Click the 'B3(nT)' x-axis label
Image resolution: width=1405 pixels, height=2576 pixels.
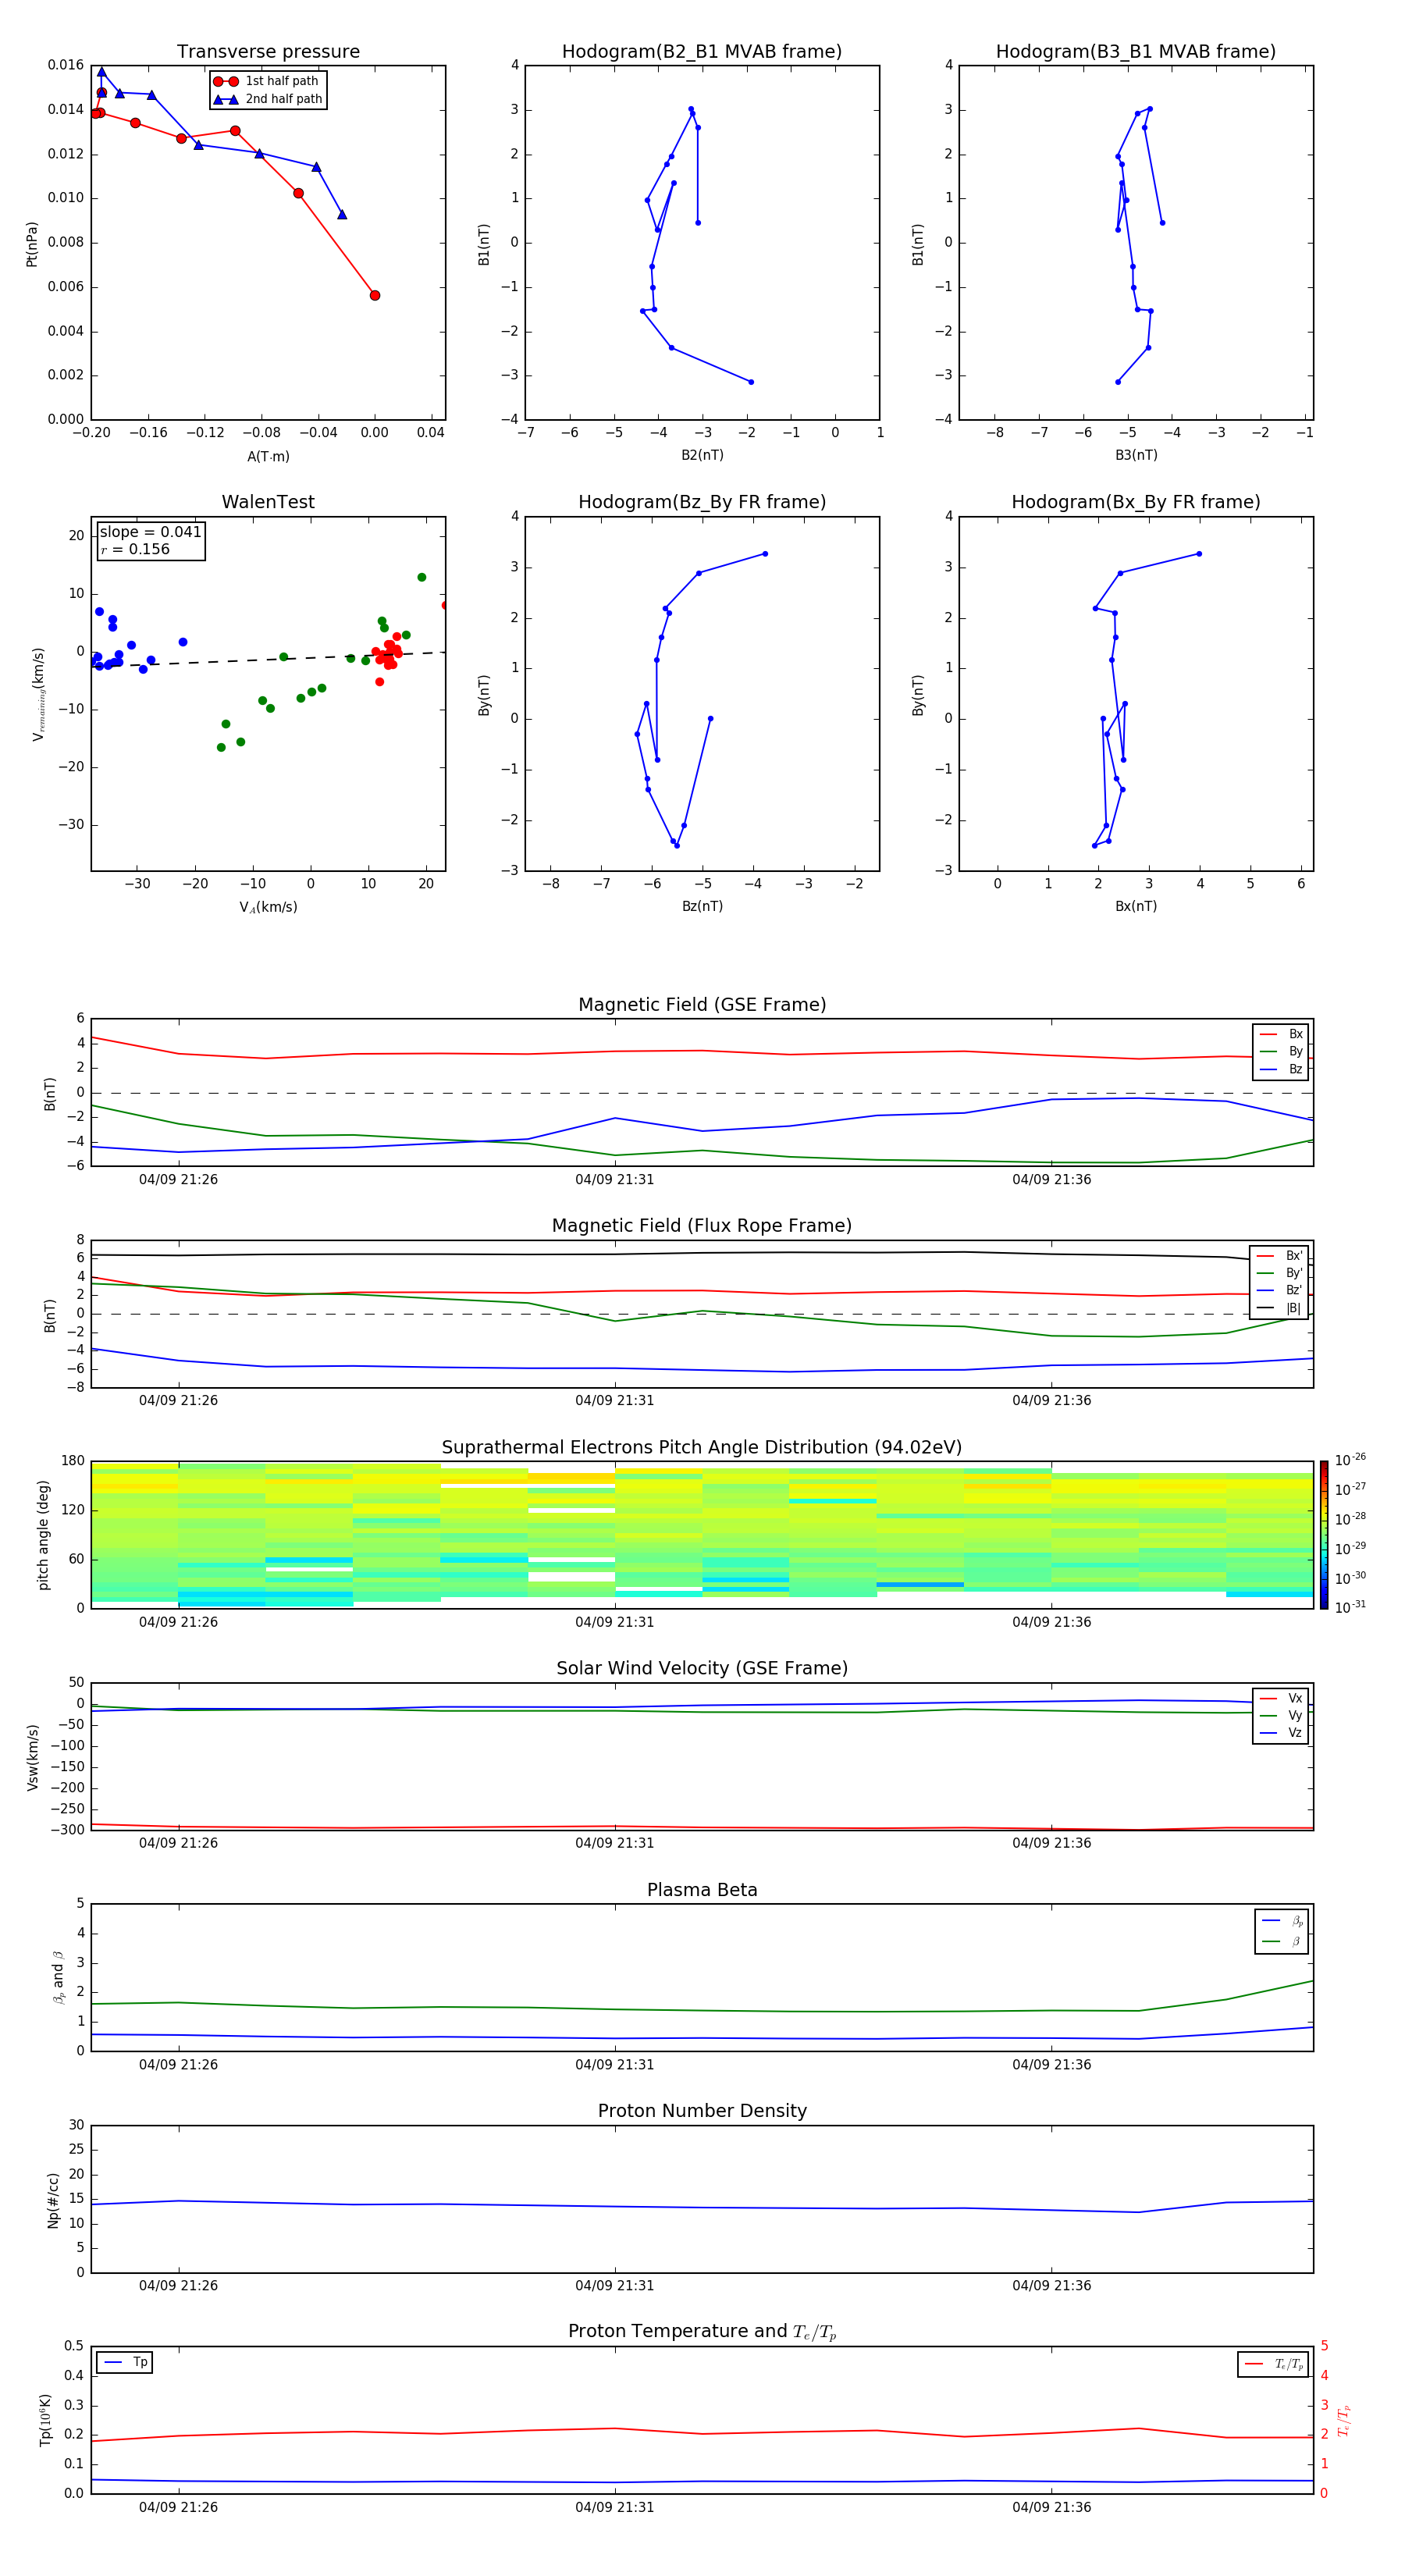[1136, 455]
